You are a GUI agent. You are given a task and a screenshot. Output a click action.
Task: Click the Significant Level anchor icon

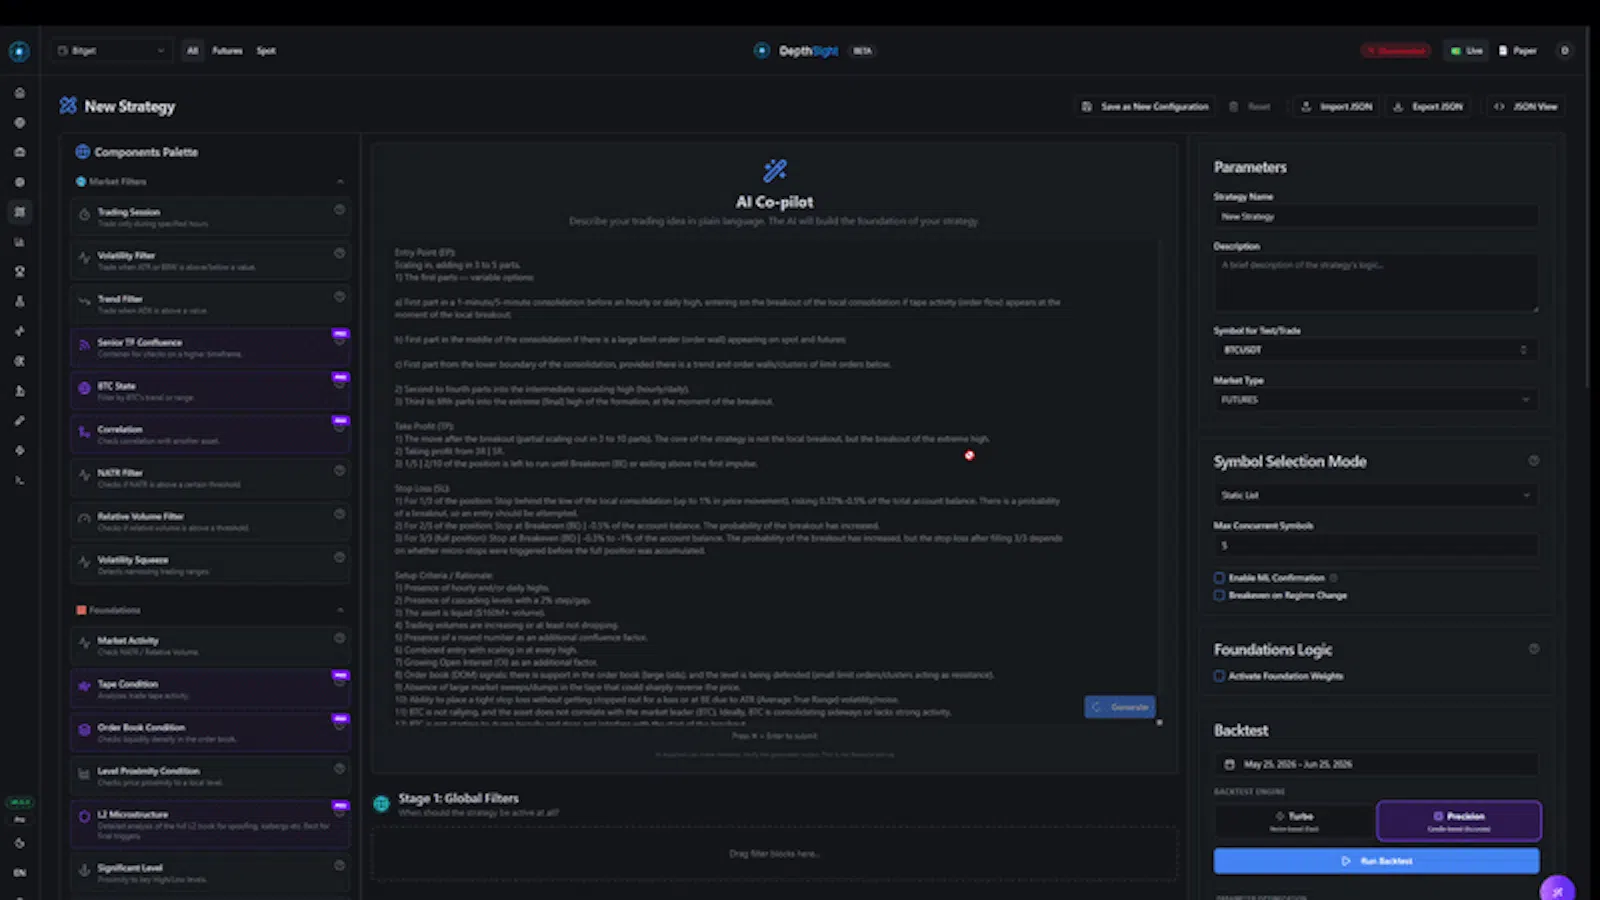pos(84,871)
